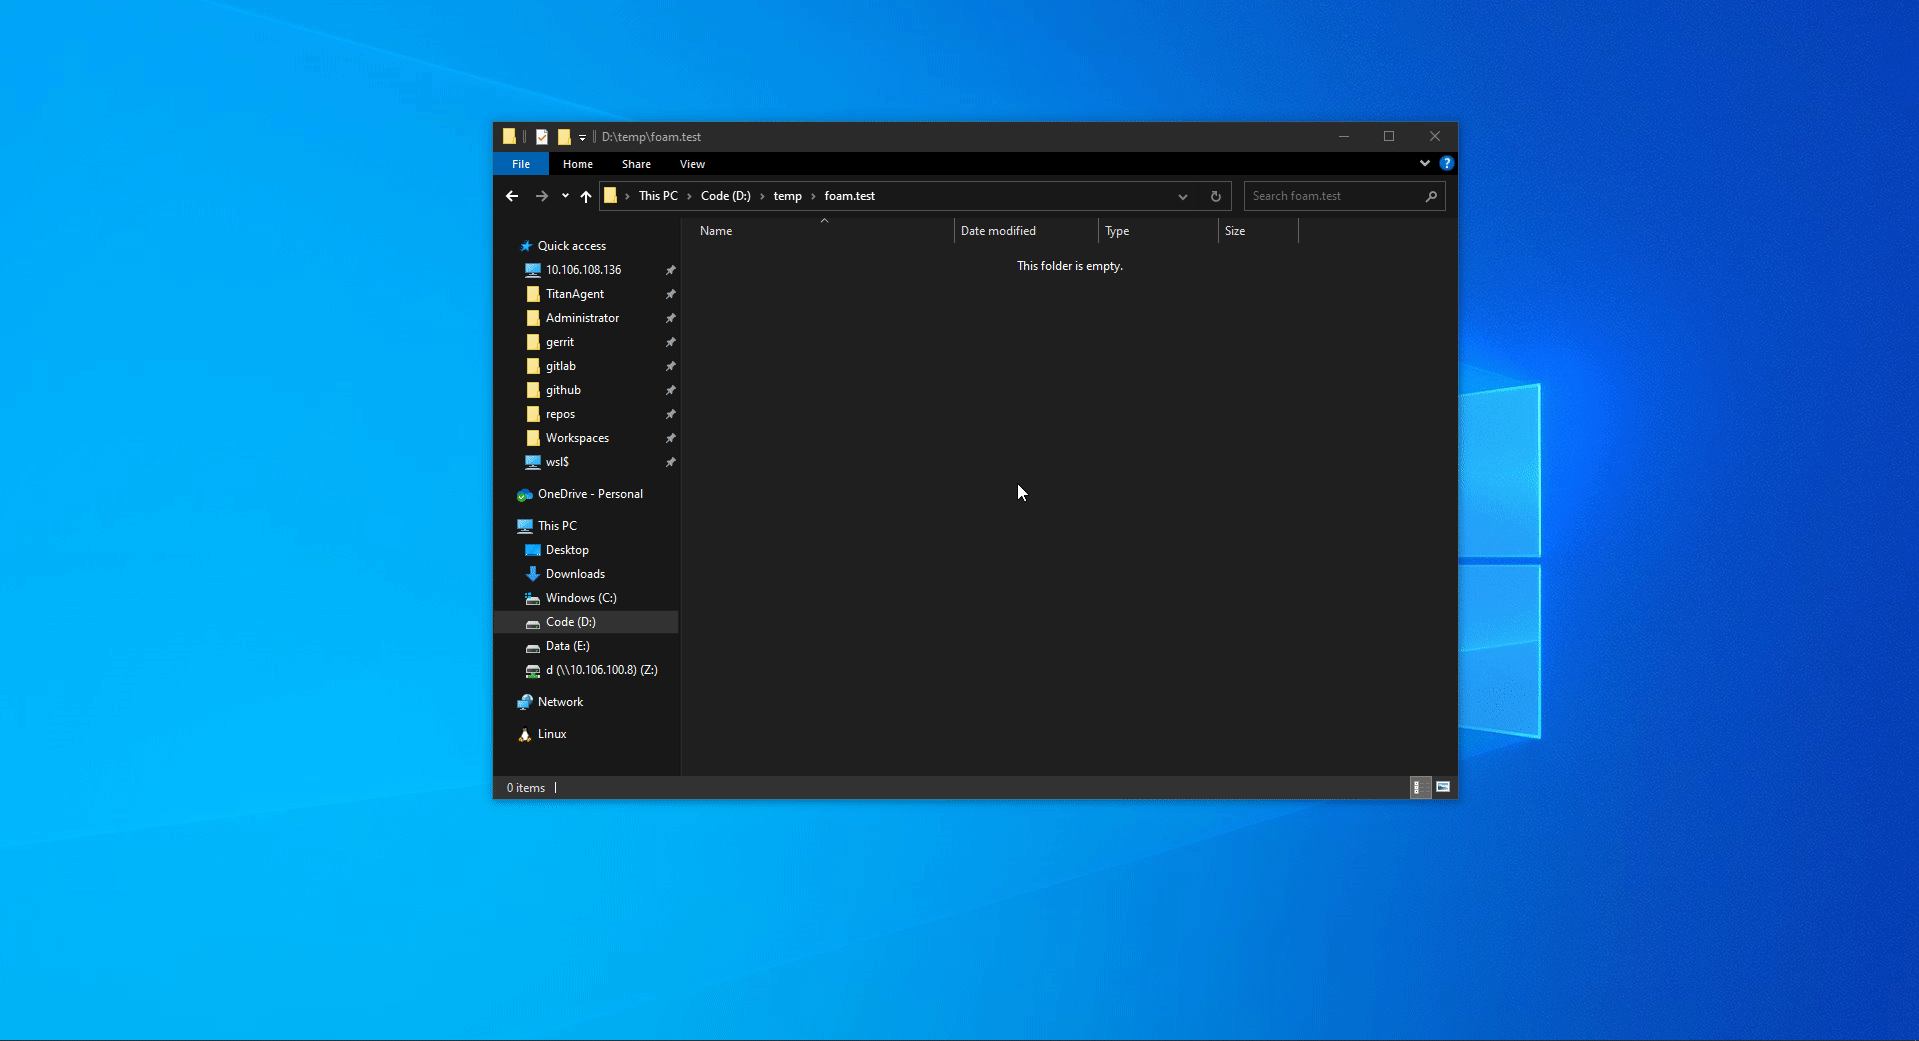The height and width of the screenshot is (1041, 1919).
Task: Open the Customize Quick Access Toolbar dropdown
Action: pos(582,138)
